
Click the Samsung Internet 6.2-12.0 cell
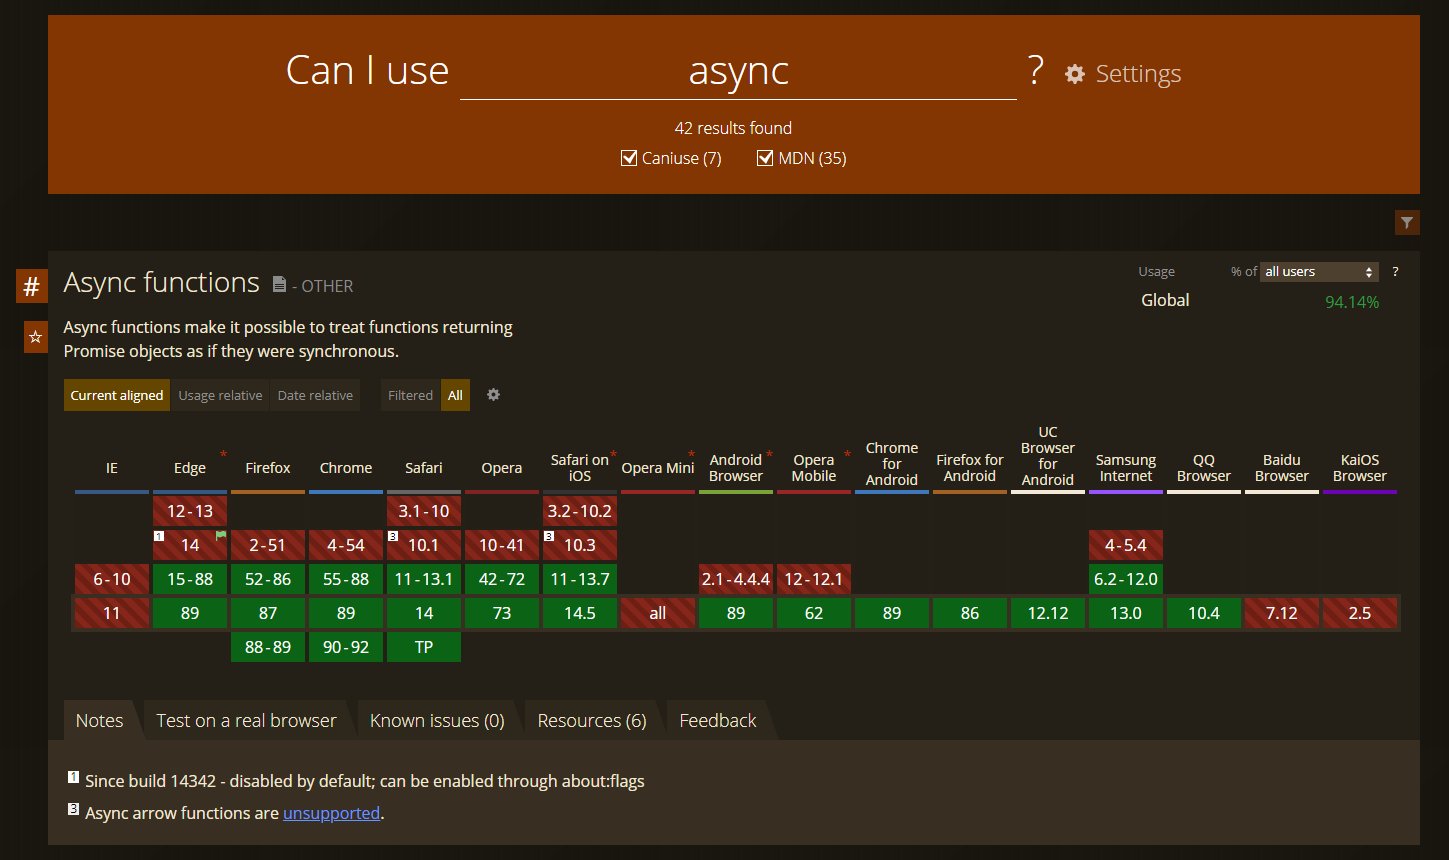(1126, 579)
